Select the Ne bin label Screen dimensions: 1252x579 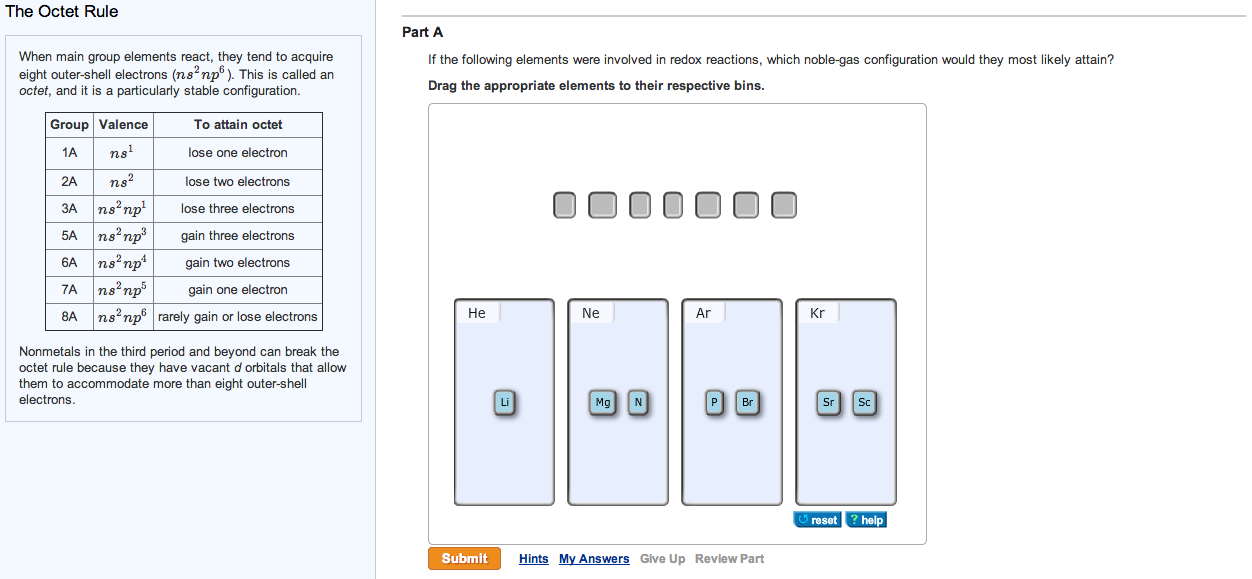tap(590, 312)
